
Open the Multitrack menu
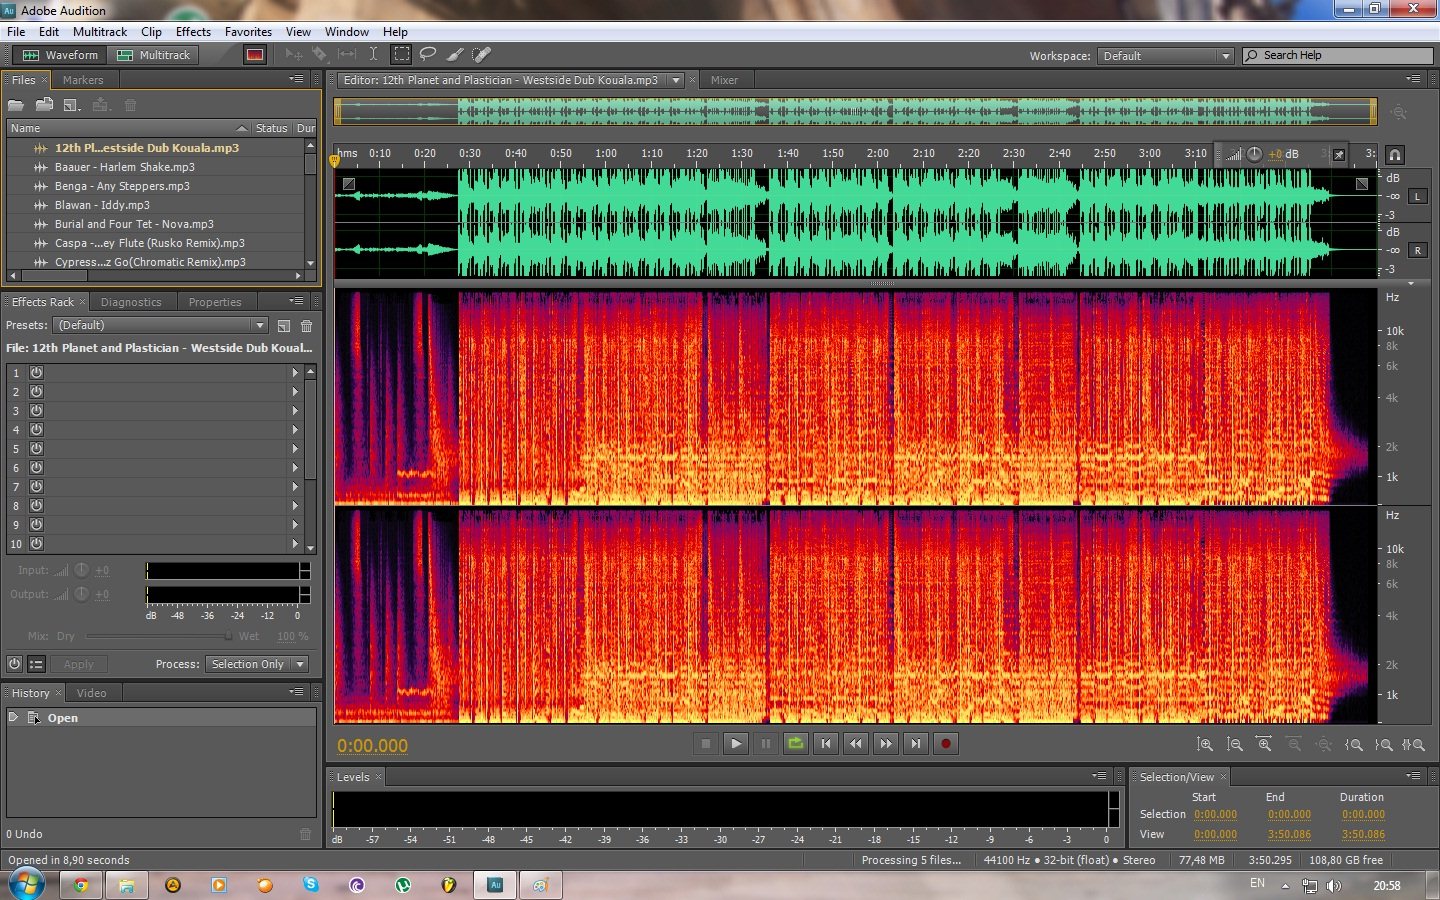click(100, 32)
